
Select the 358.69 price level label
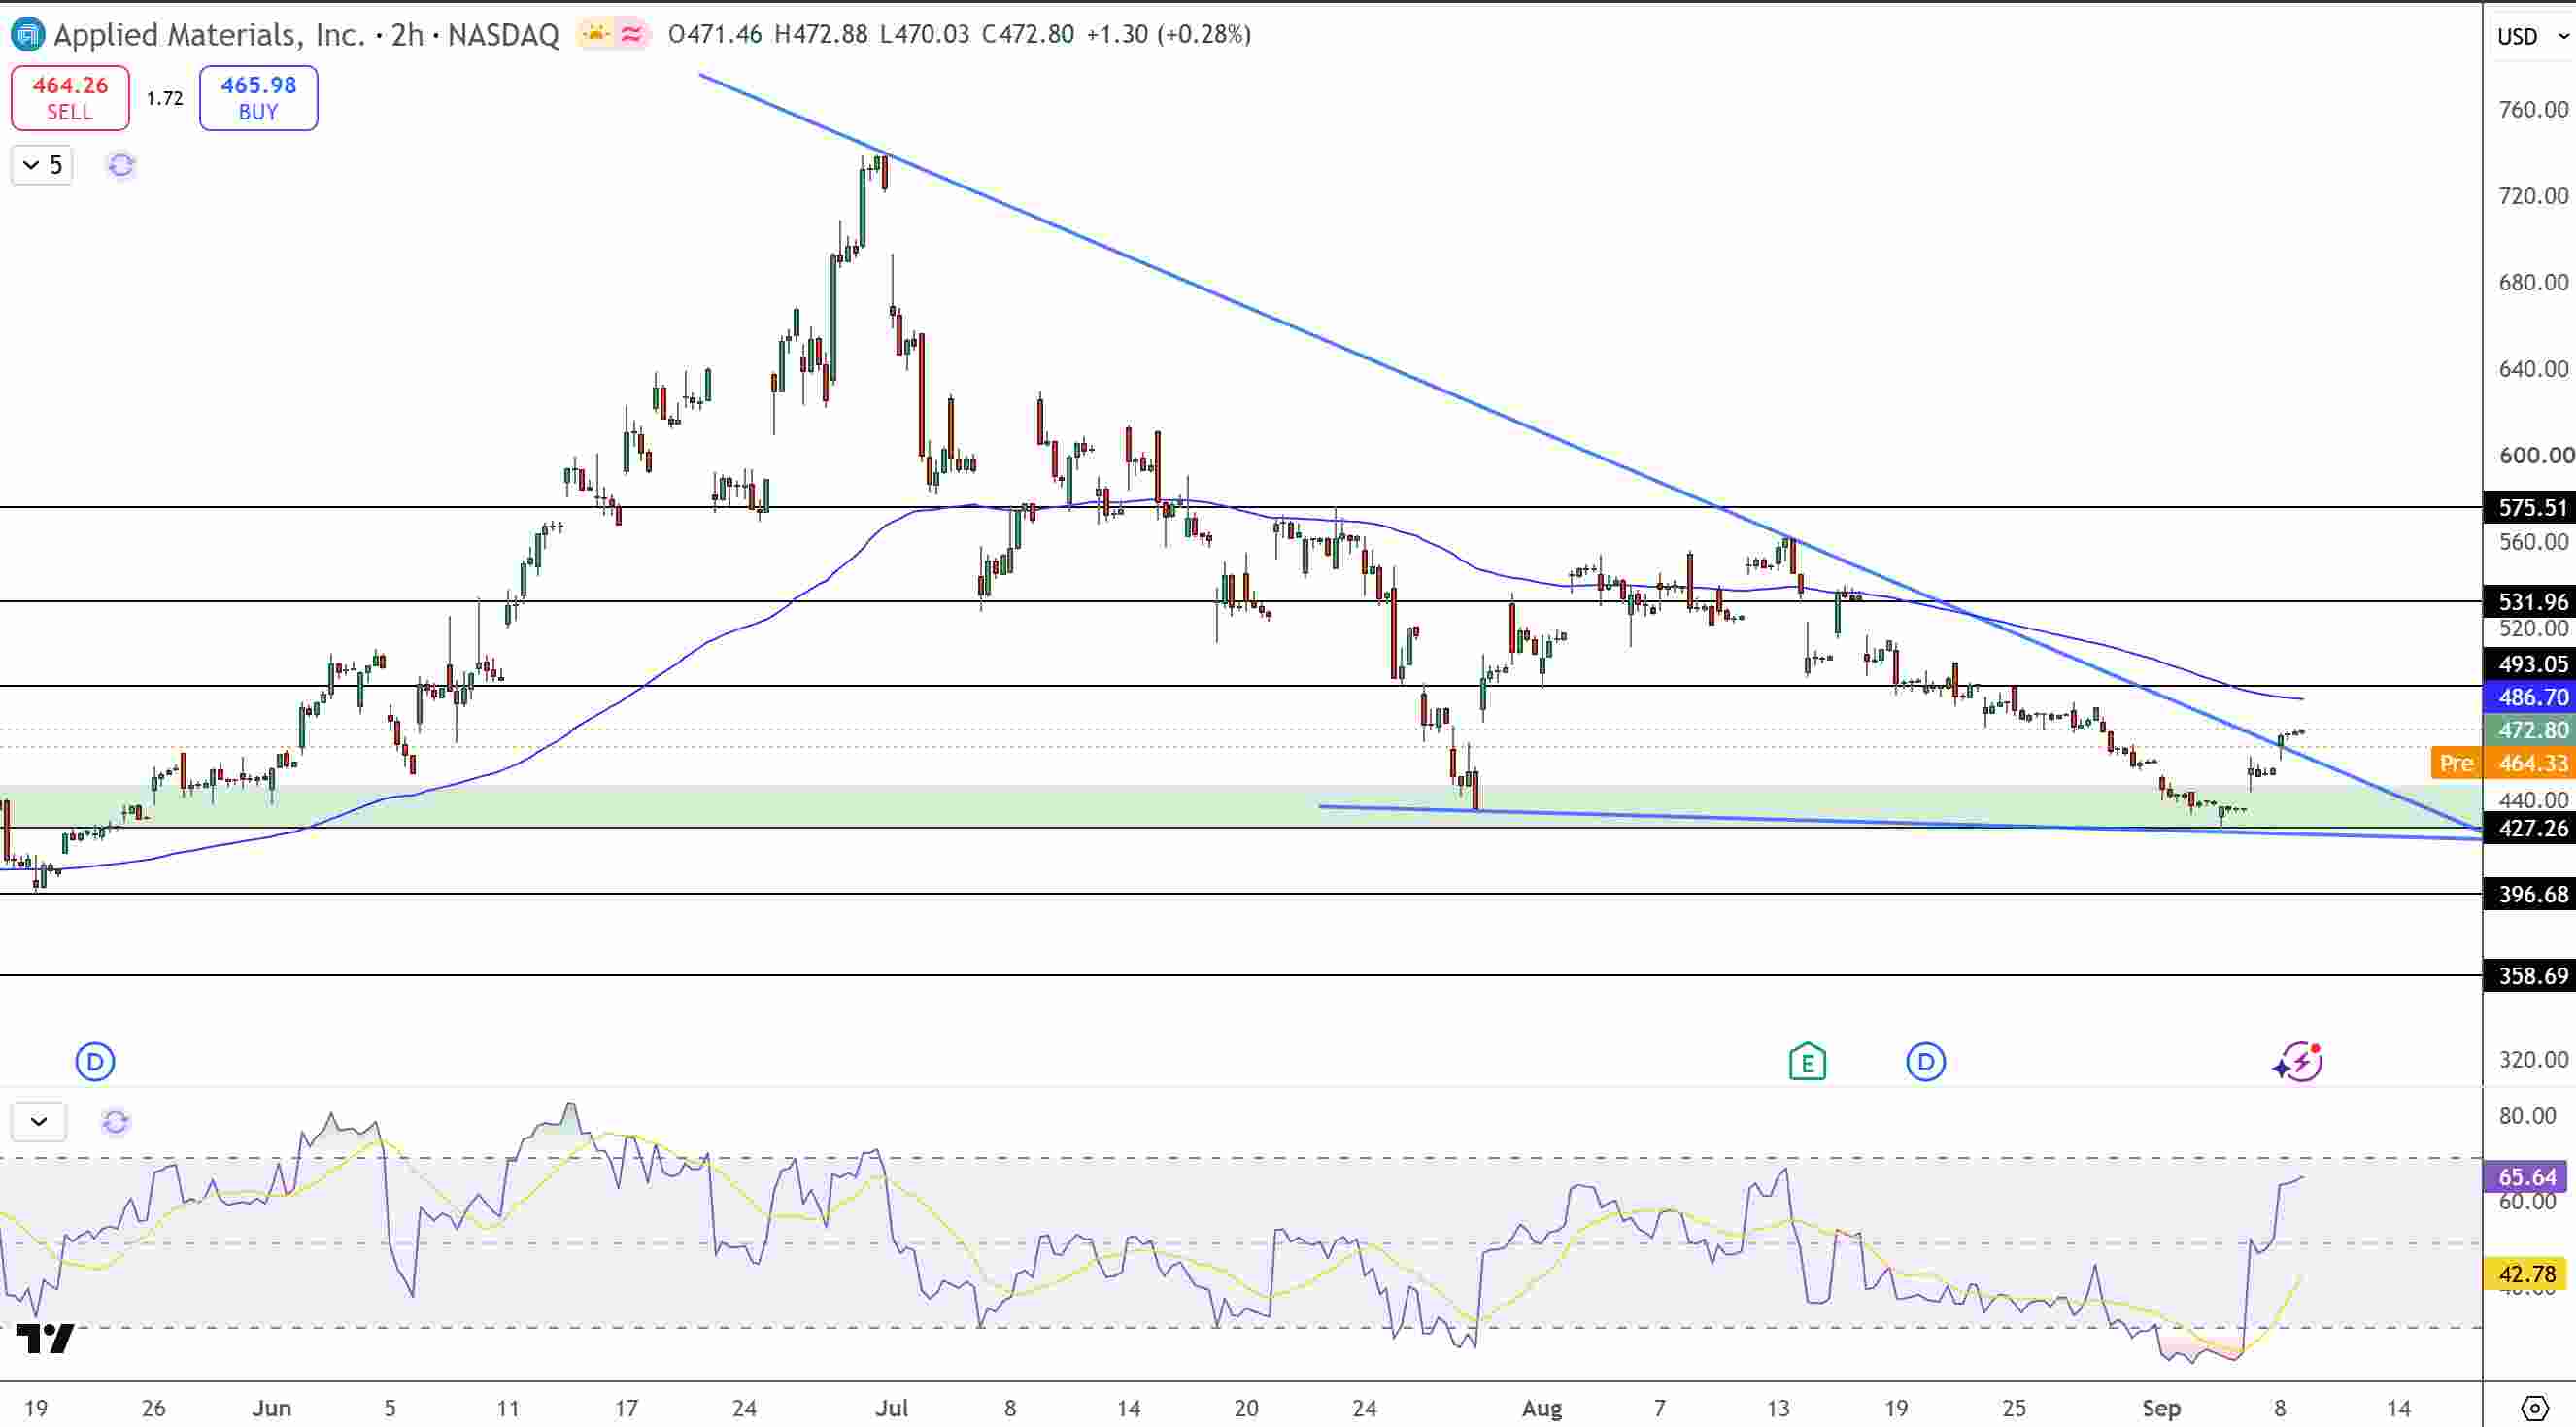coord(2530,975)
